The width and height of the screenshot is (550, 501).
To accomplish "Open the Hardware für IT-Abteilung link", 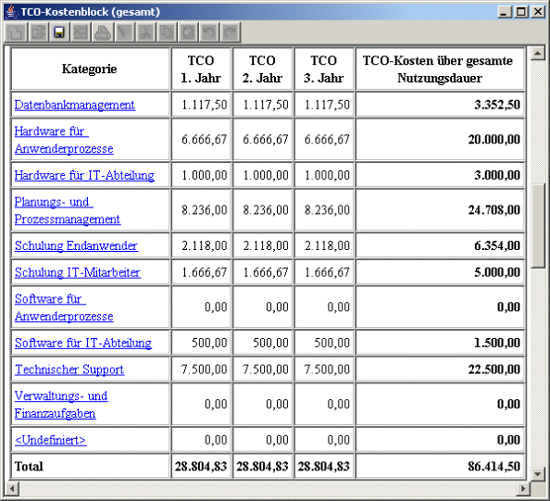I will (84, 175).
